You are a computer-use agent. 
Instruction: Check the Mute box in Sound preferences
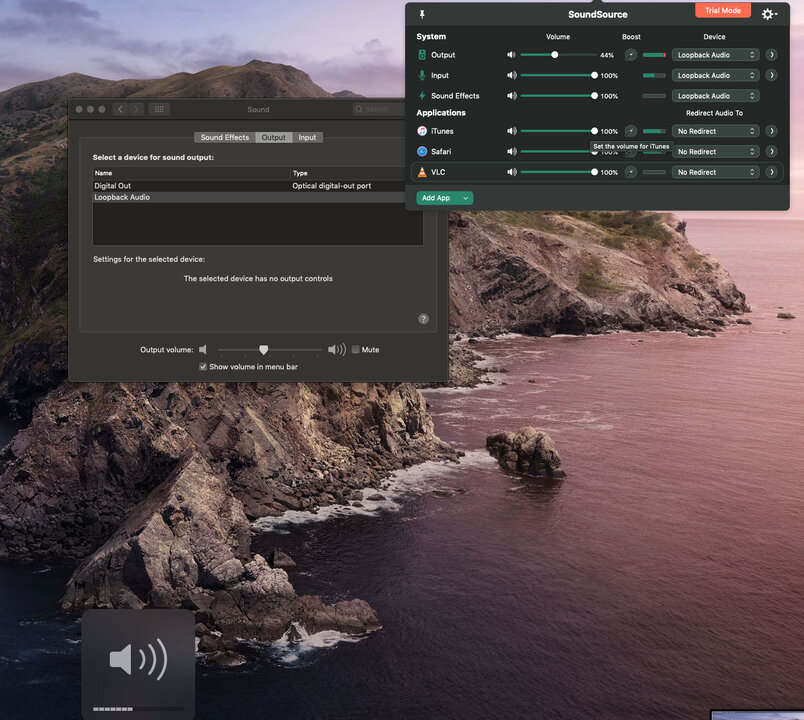356,350
